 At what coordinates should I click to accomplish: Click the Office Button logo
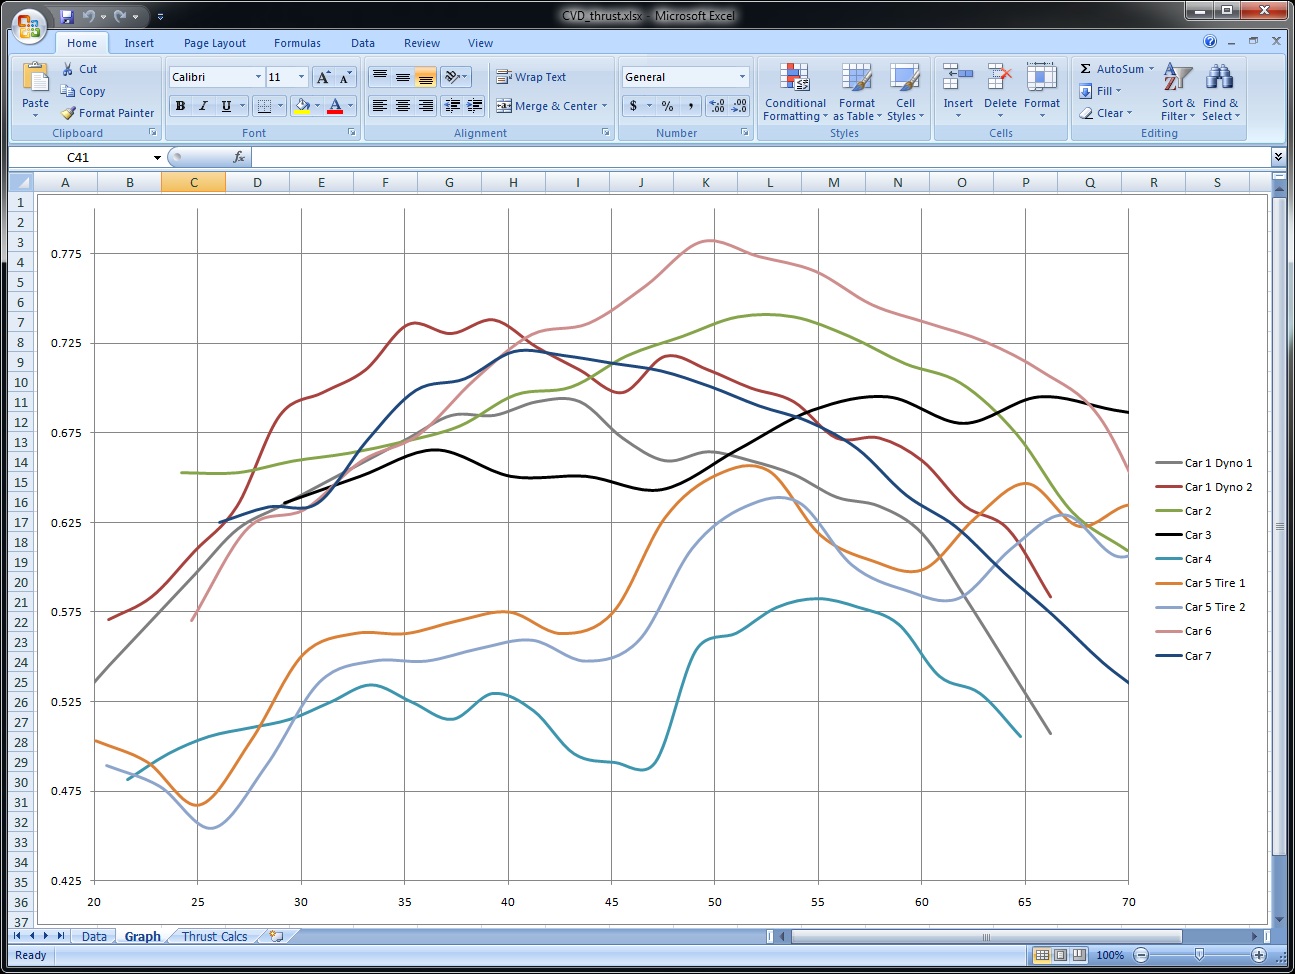point(29,27)
